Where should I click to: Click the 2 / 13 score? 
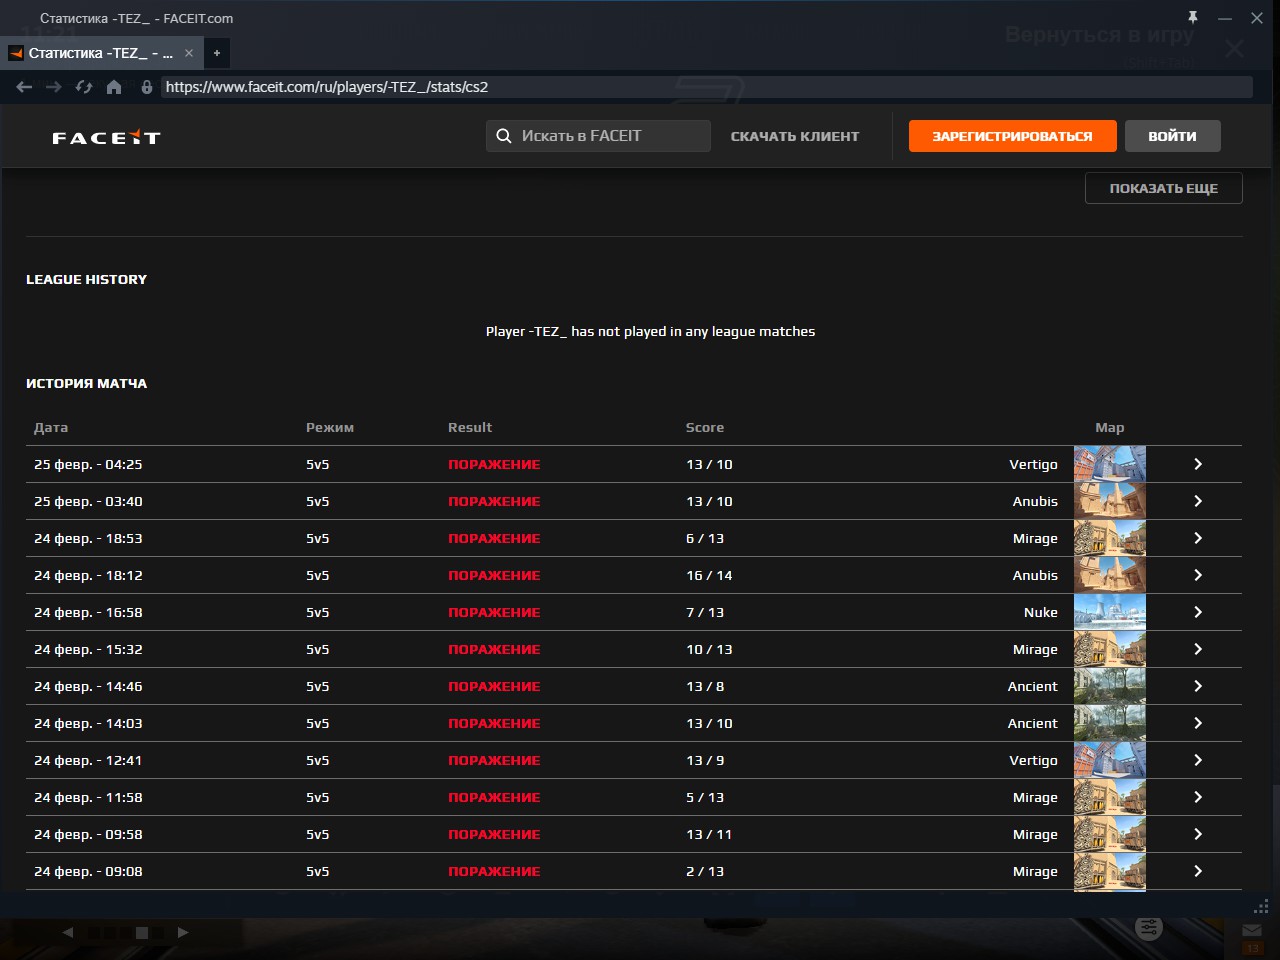click(x=705, y=871)
